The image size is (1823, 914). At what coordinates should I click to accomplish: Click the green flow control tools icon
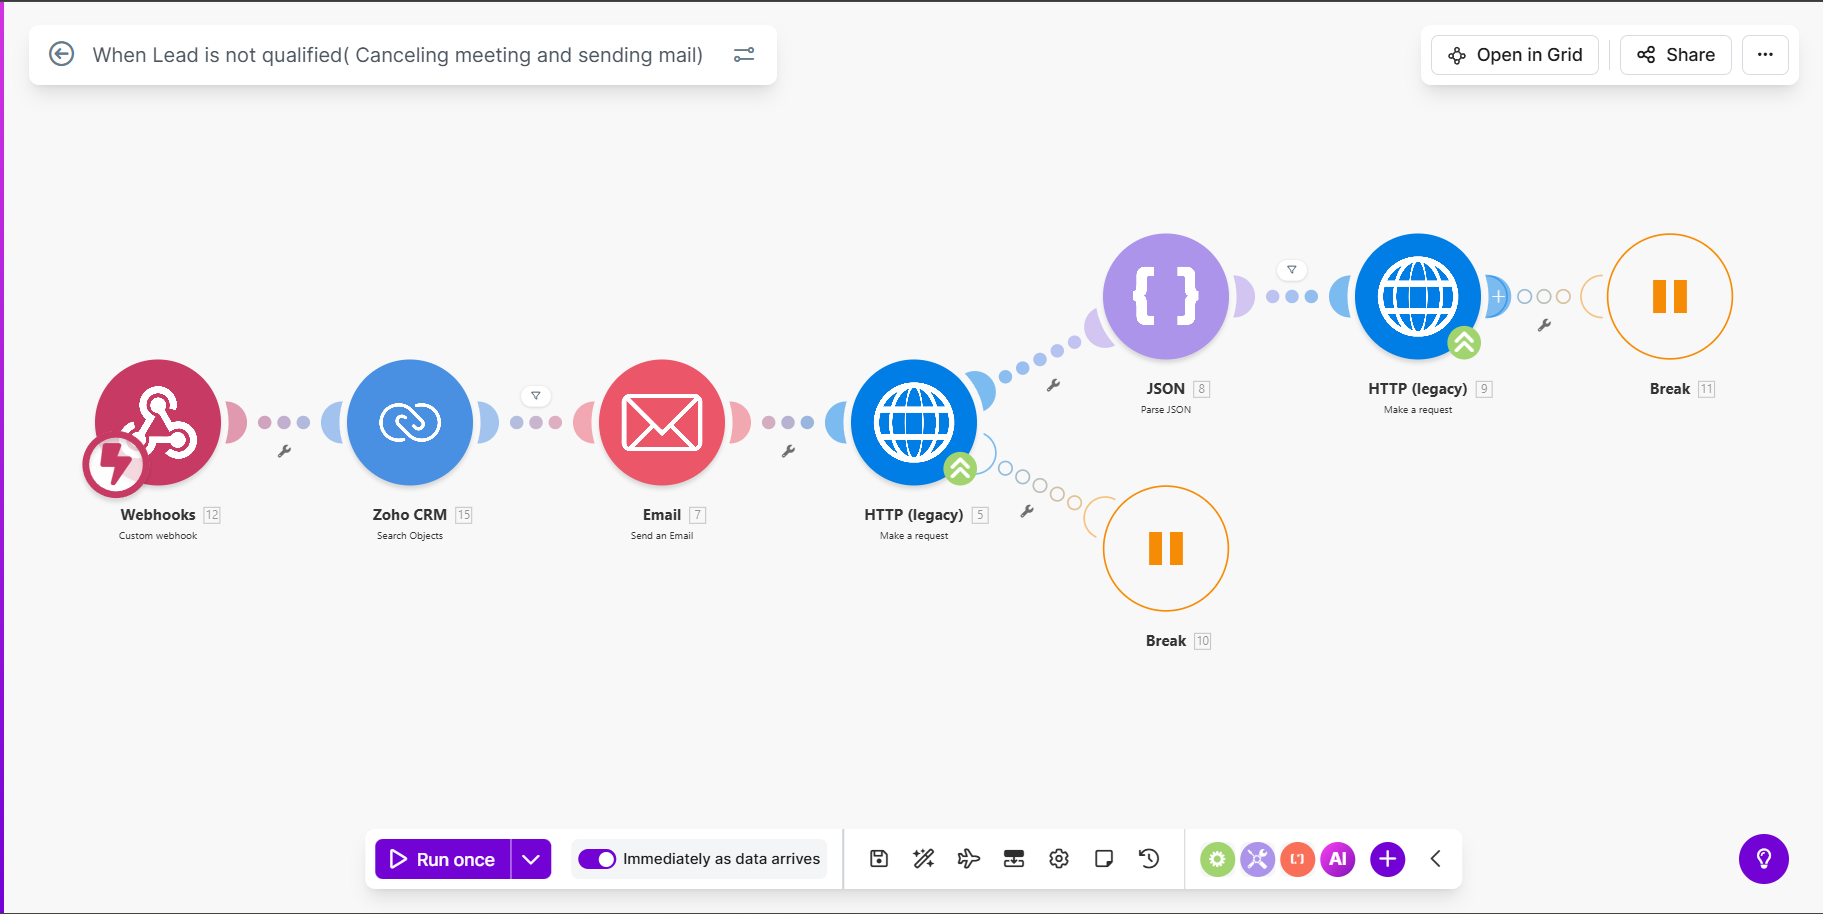pyautogui.click(x=1217, y=859)
